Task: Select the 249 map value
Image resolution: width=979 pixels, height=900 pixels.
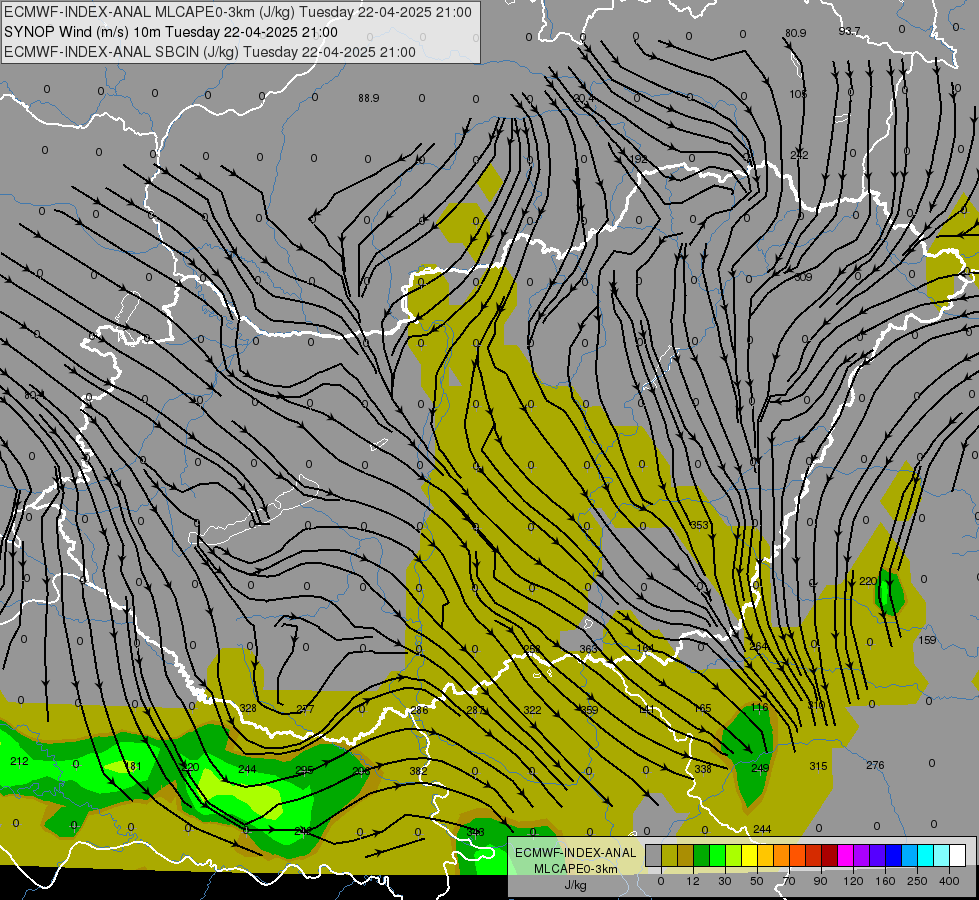Action: (x=760, y=768)
